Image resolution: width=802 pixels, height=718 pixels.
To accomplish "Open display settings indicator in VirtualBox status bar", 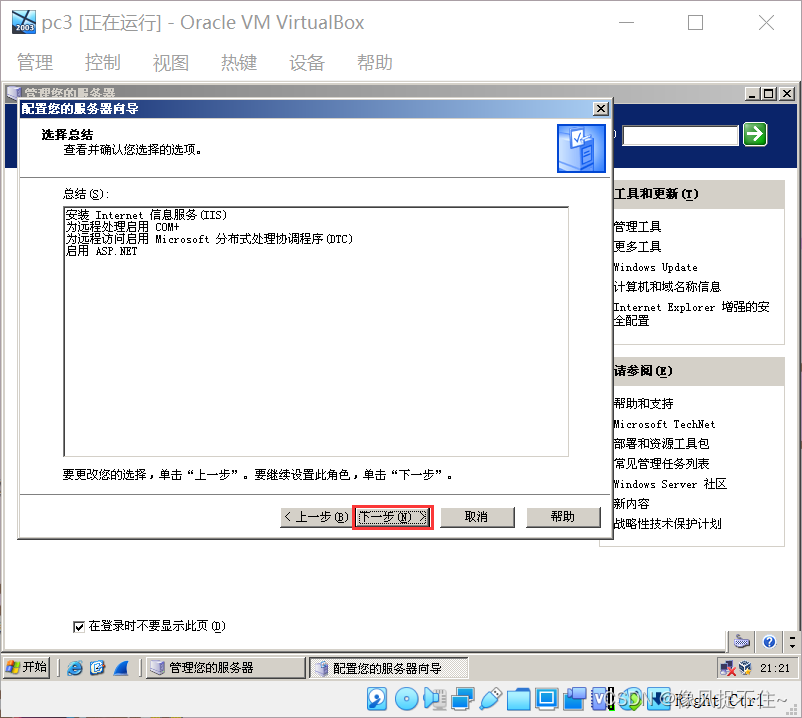I will coord(546,699).
